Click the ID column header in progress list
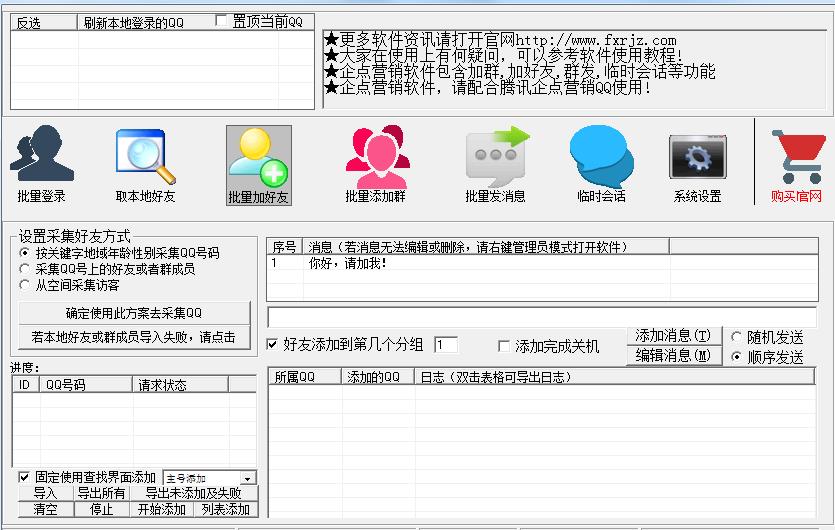 26,385
